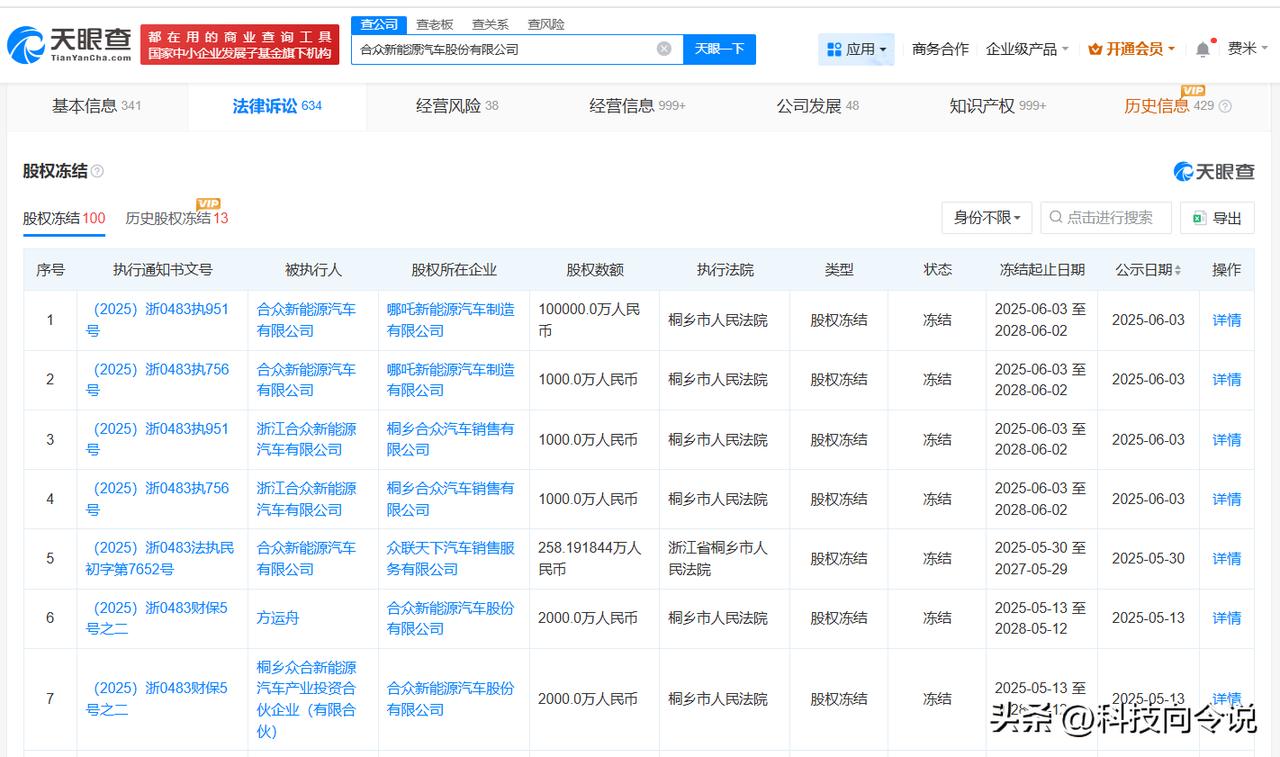Click the 2025-05-30 publication date cell

tap(1148, 559)
